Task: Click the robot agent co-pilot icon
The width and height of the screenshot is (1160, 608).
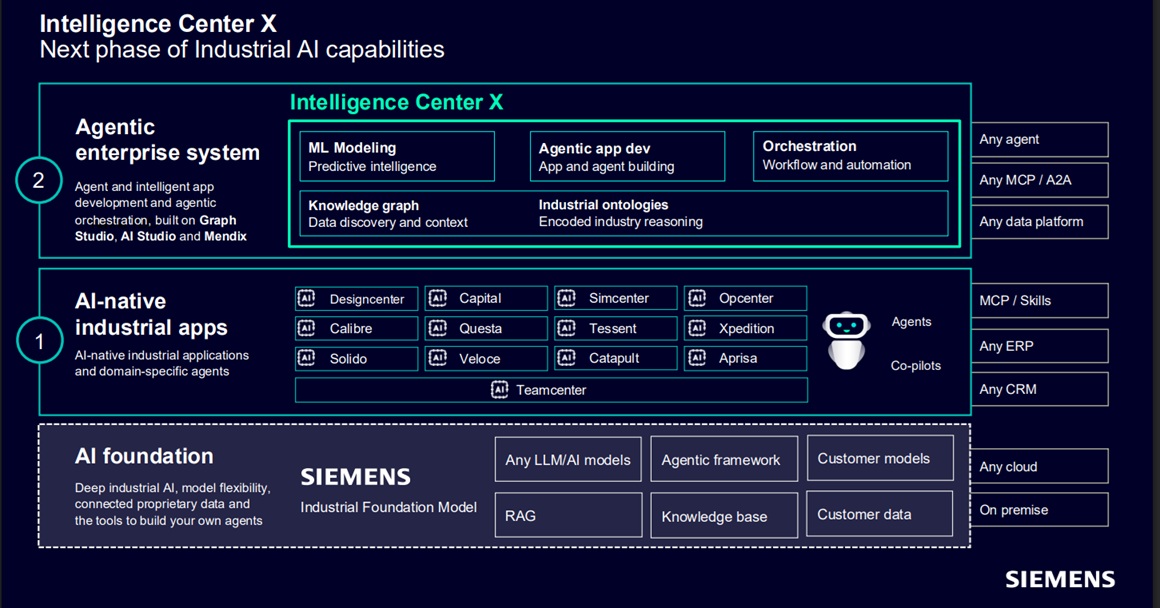Action: click(846, 340)
